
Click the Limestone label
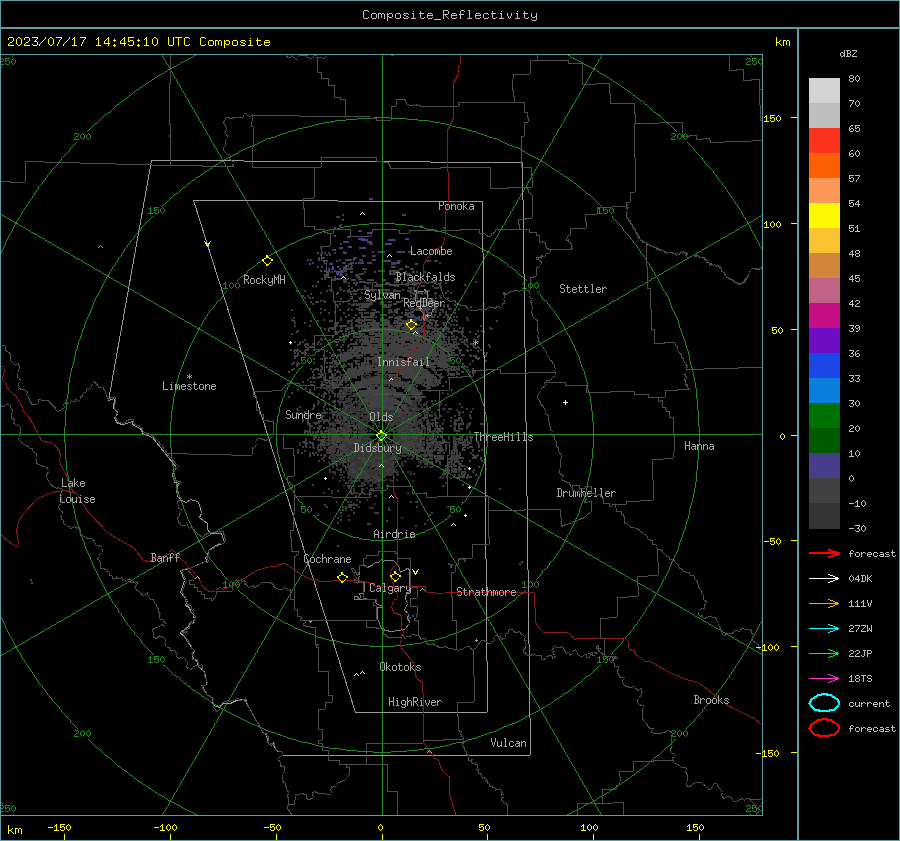click(189, 386)
